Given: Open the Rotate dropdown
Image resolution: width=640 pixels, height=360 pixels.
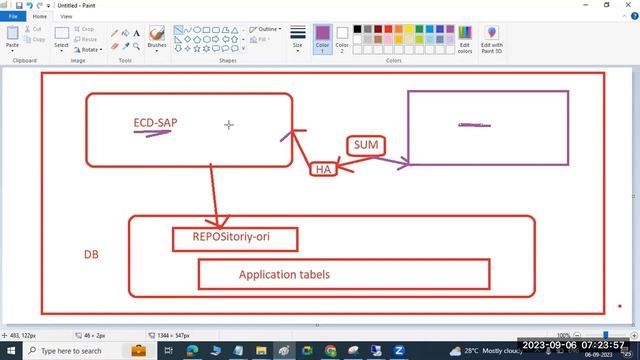Looking at the screenshot, I should (88, 50).
